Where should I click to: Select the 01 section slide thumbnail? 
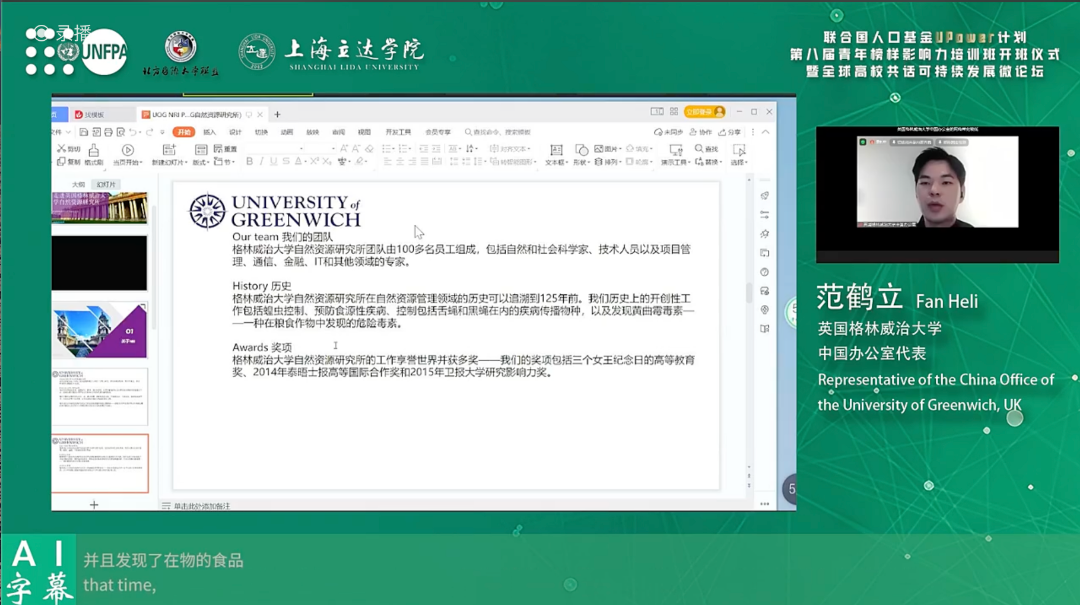click(x=99, y=330)
